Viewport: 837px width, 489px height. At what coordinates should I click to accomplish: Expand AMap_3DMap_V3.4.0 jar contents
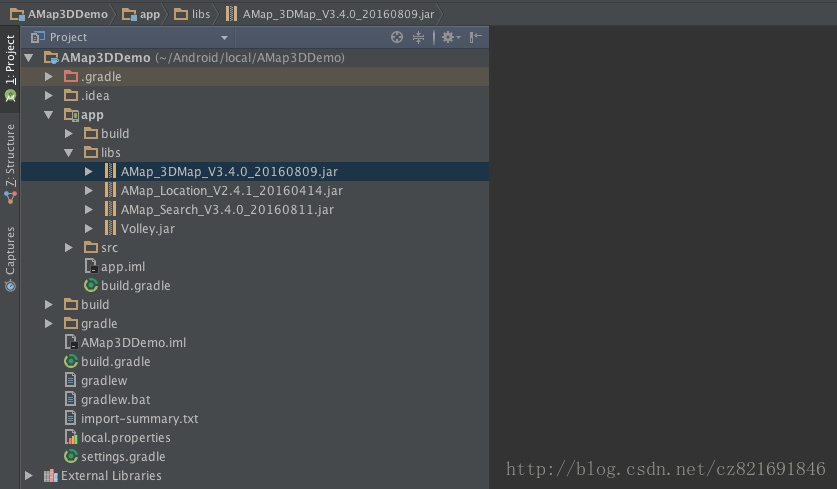tap(89, 171)
